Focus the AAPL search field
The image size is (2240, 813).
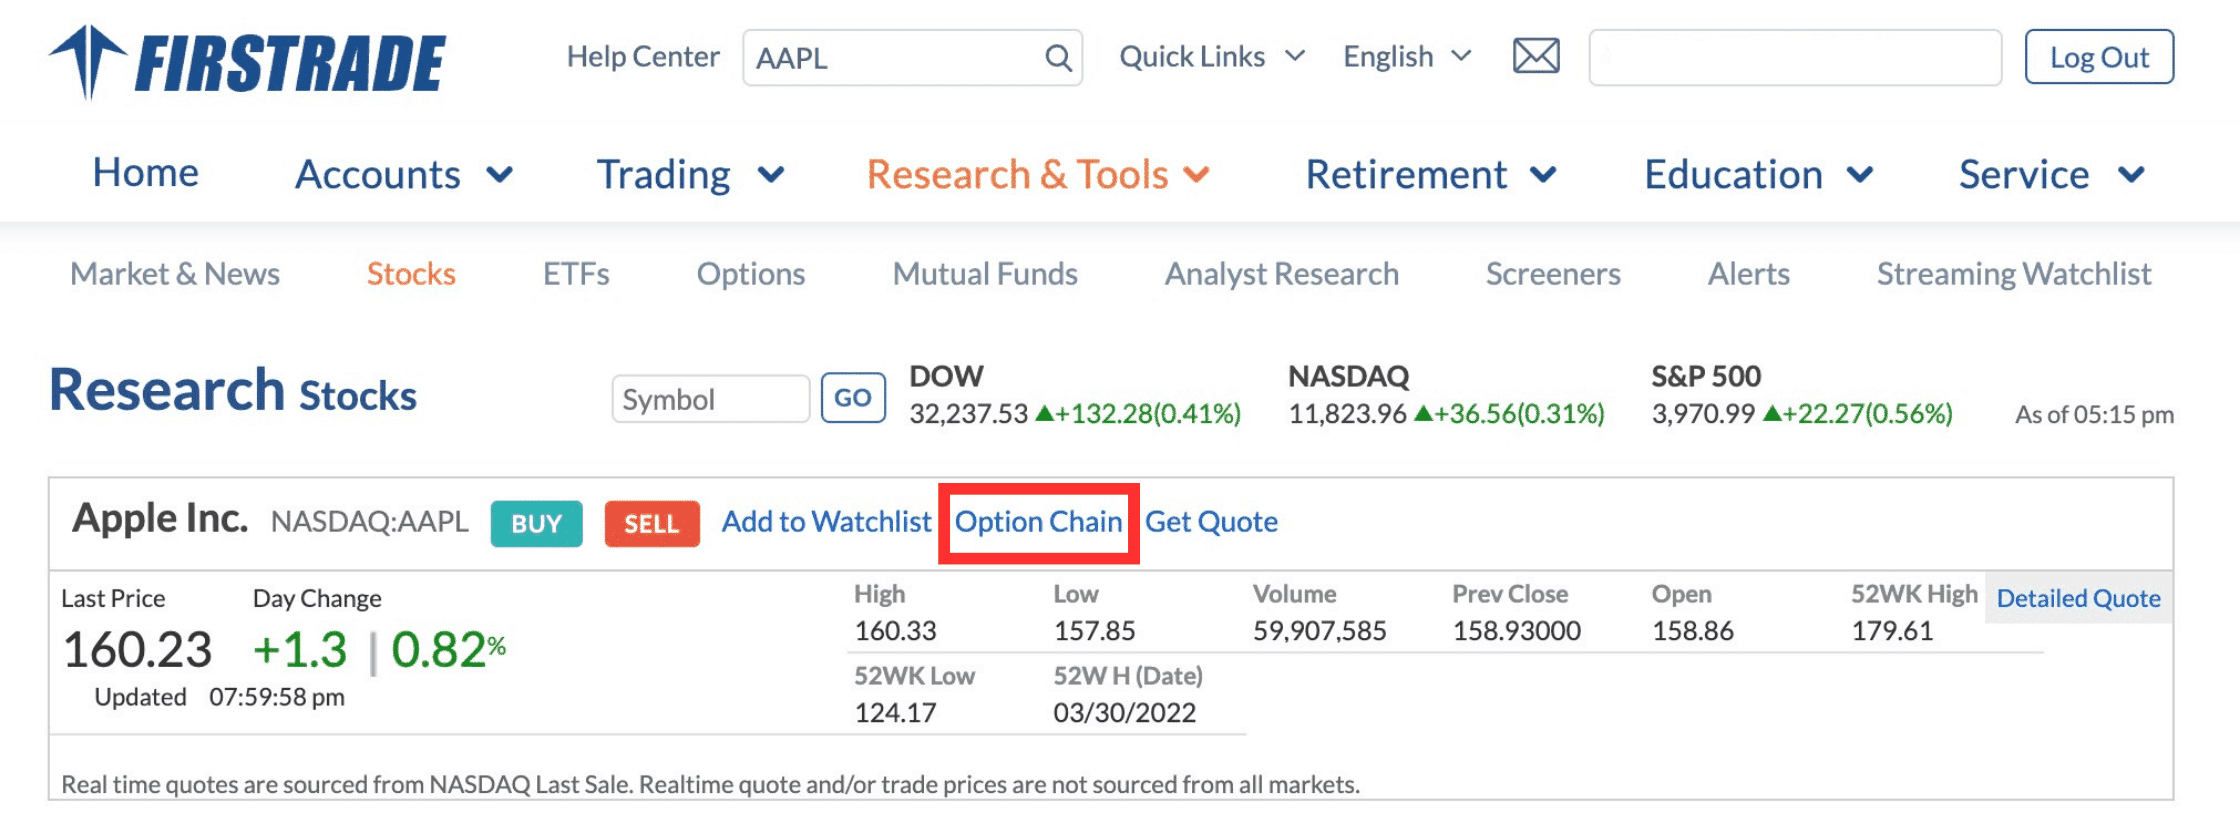pos(912,58)
